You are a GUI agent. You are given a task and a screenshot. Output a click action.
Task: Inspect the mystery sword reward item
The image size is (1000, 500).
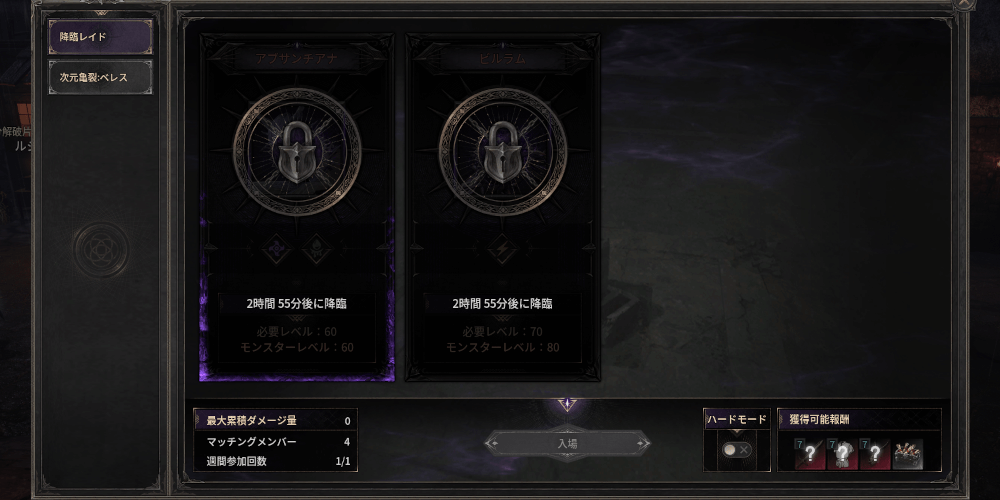point(809,453)
